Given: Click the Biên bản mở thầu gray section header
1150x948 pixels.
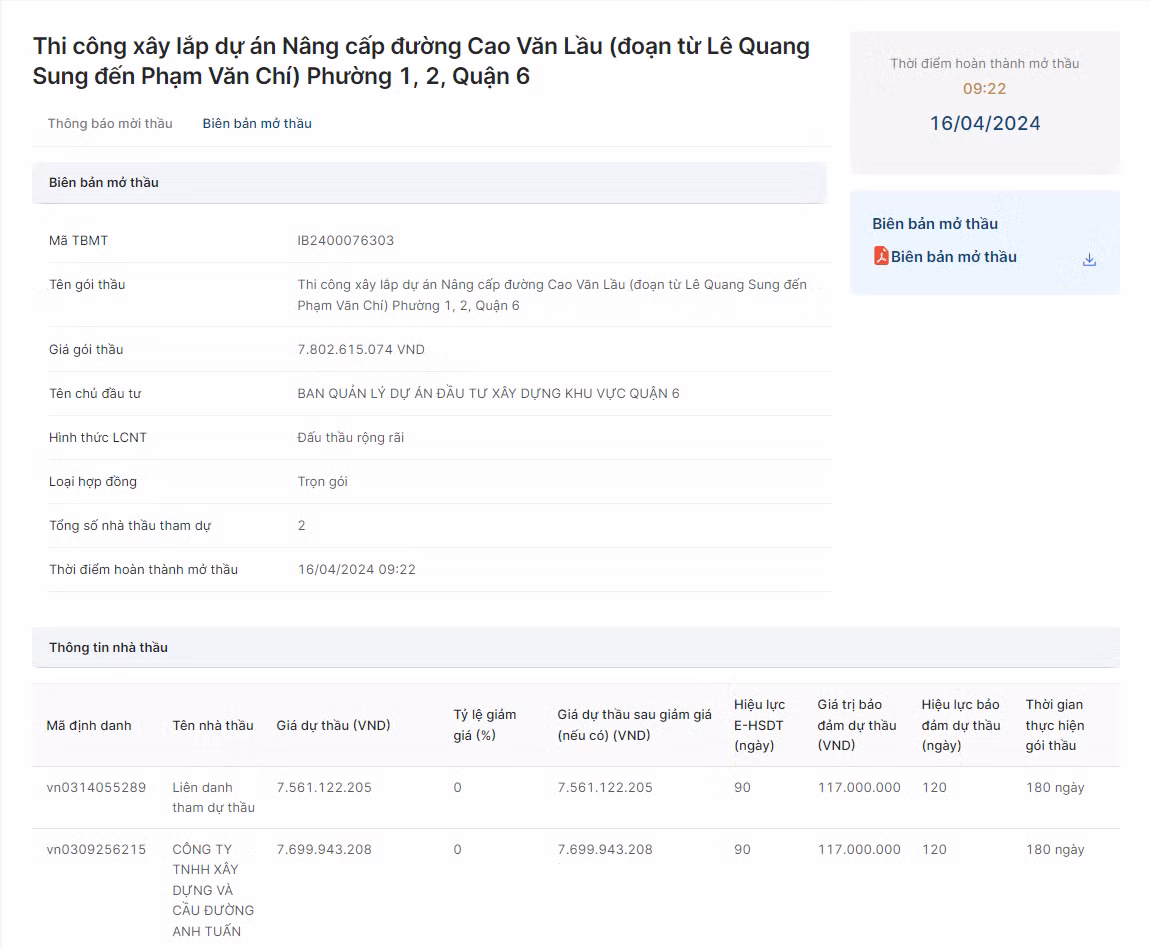Looking at the screenshot, I should [x=104, y=182].
